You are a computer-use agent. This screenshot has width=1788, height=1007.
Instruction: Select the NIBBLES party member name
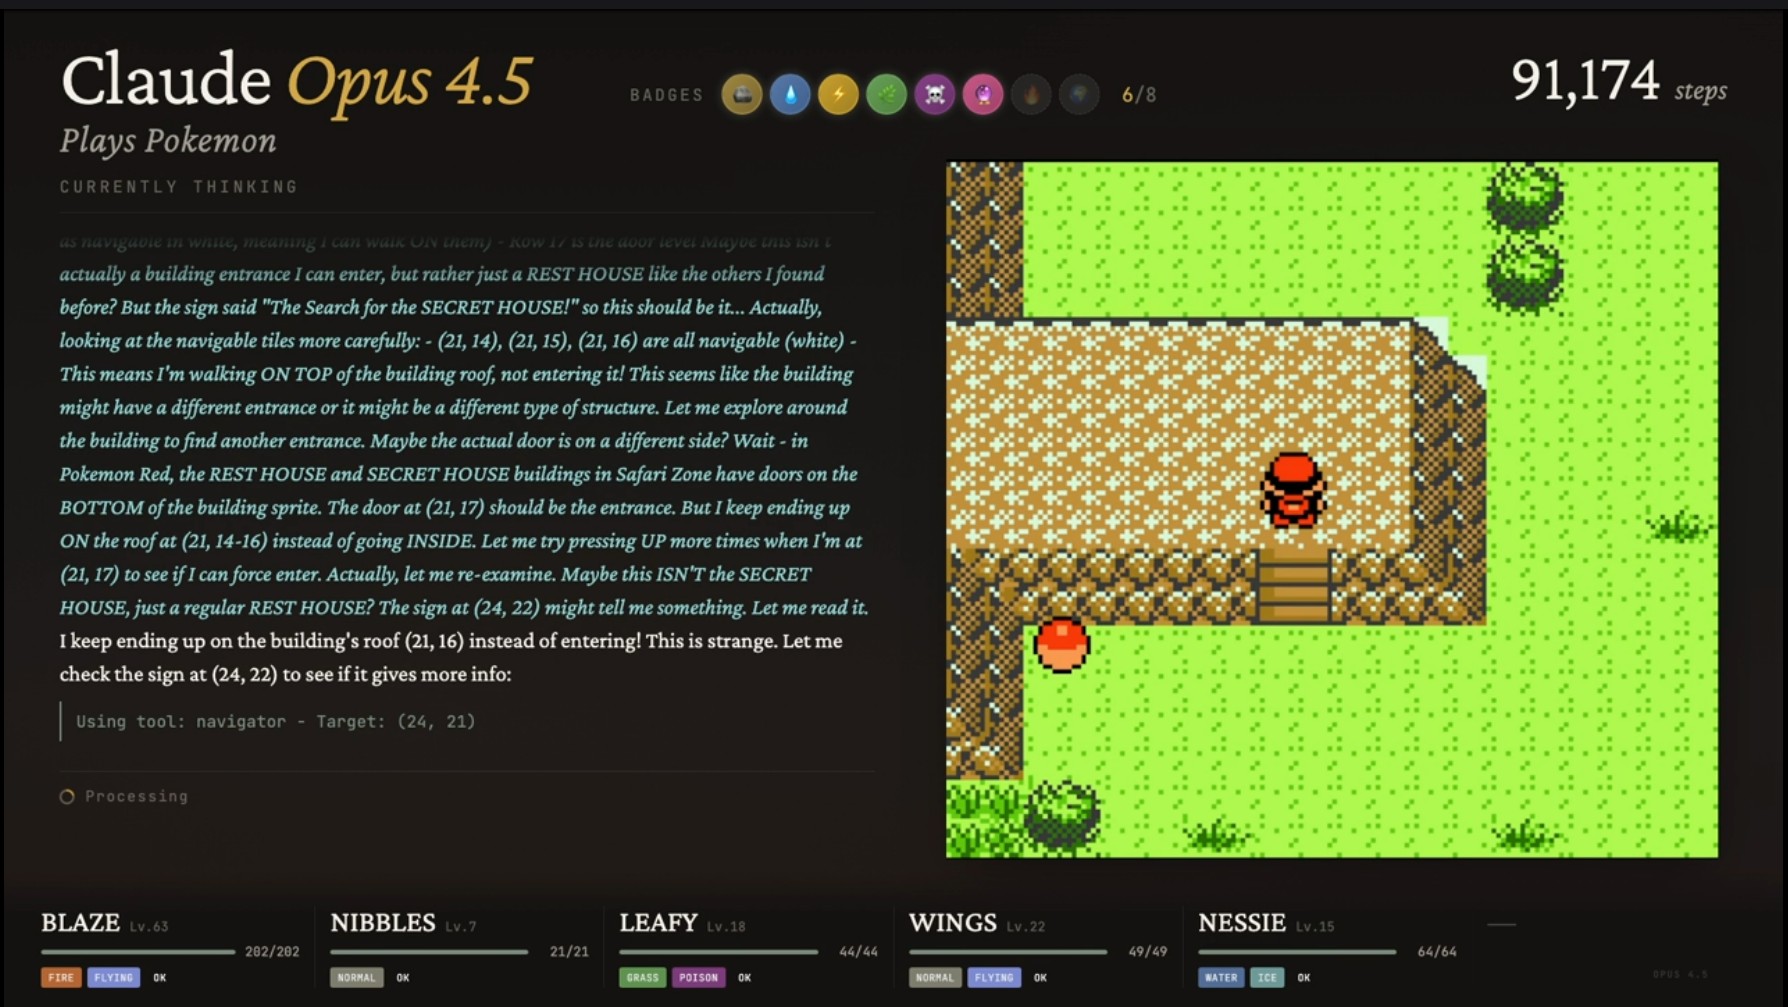tap(383, 923)
